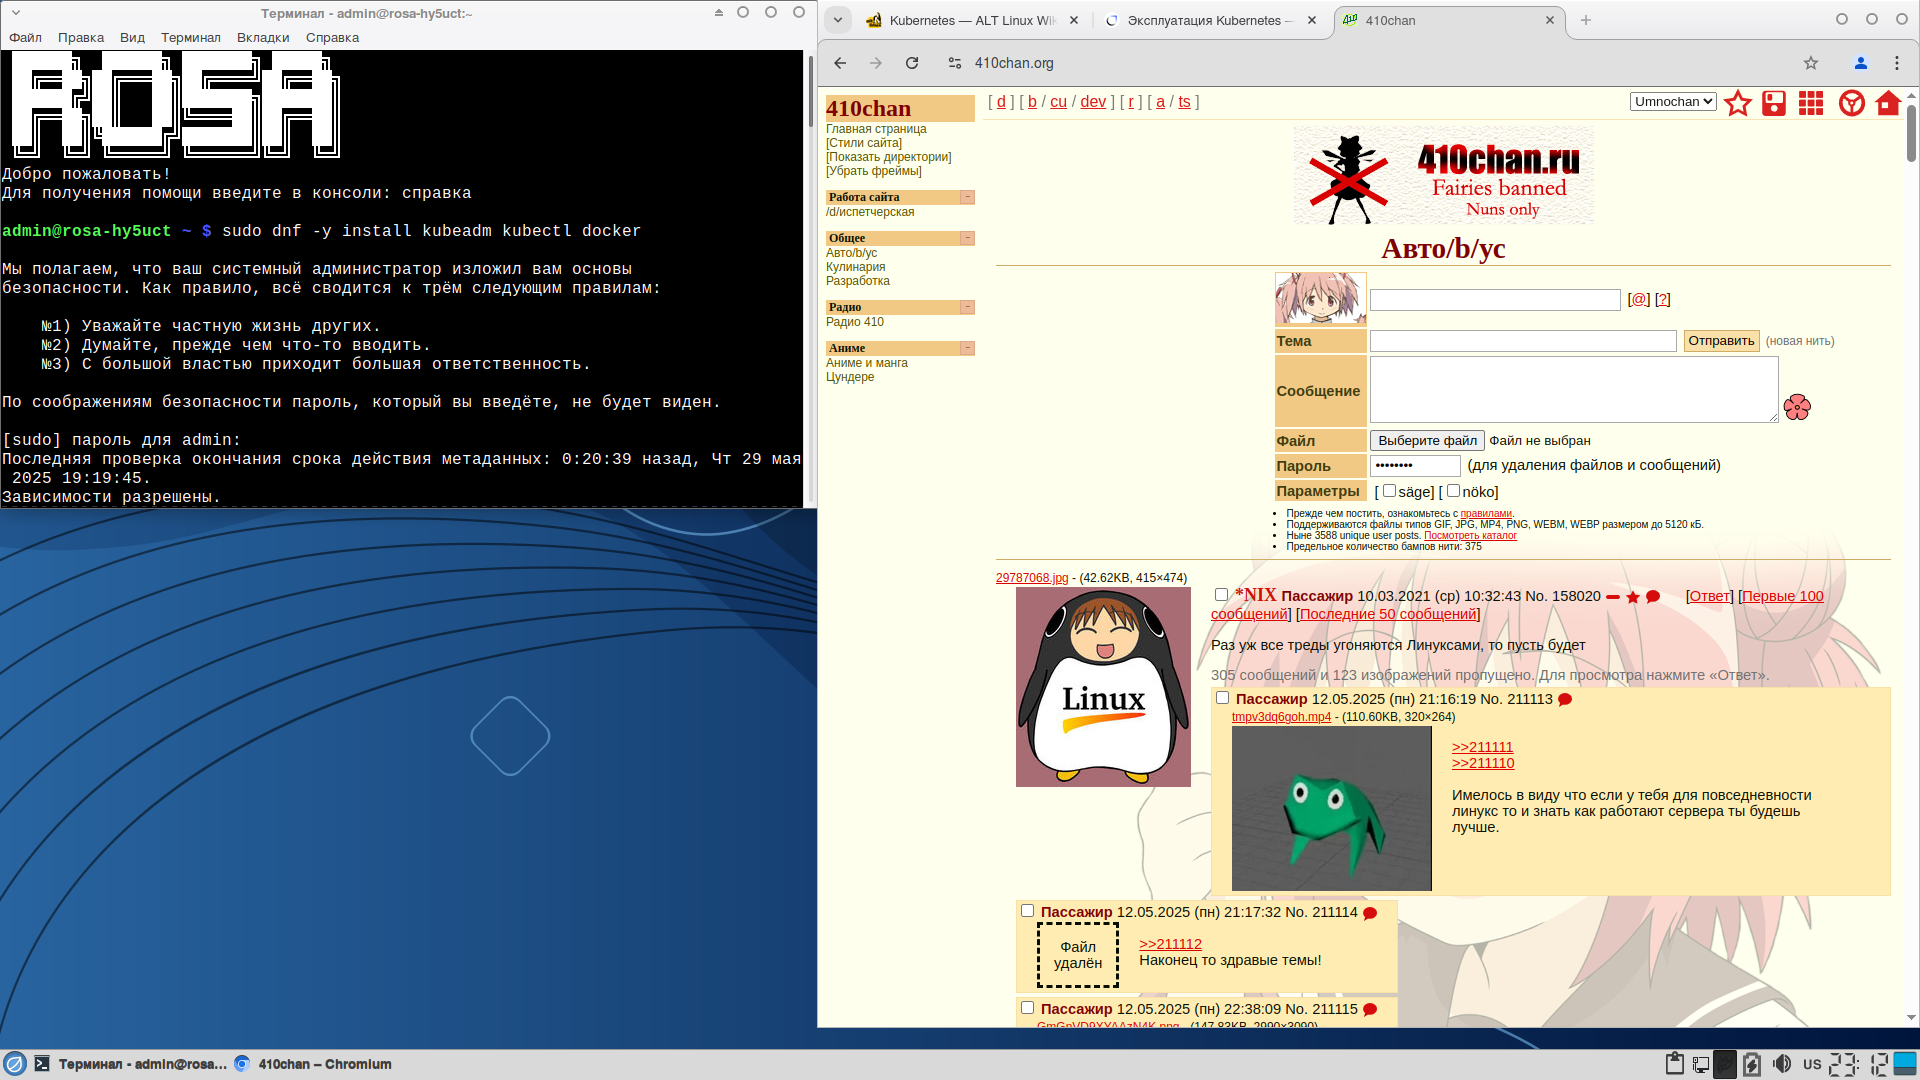Image resolution: width=1920 pixels, height=1080 pixels.
Task: Click the star favorites icon on 410chan page
Action: [x=1738, y=103]
